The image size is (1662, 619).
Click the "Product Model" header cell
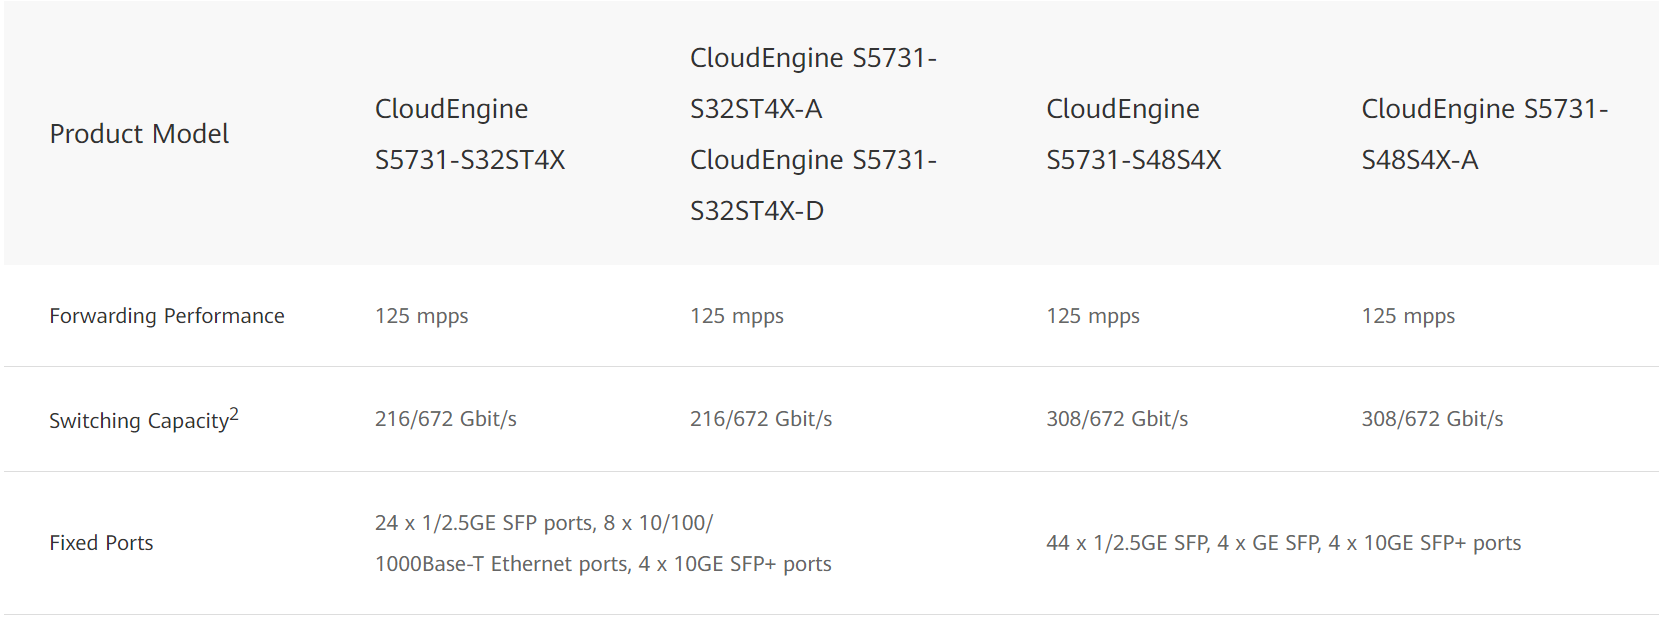139,134
